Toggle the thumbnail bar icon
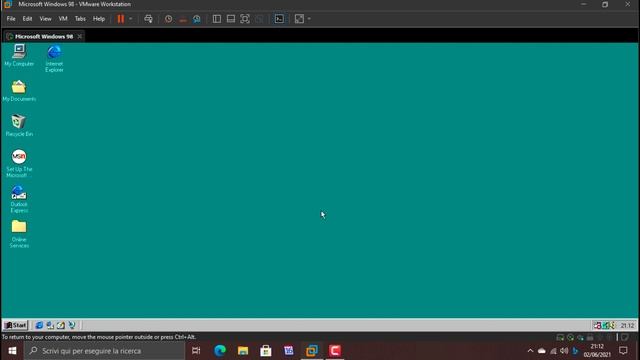The width and height of the screenshot is (640, 360). pos(231,19)
